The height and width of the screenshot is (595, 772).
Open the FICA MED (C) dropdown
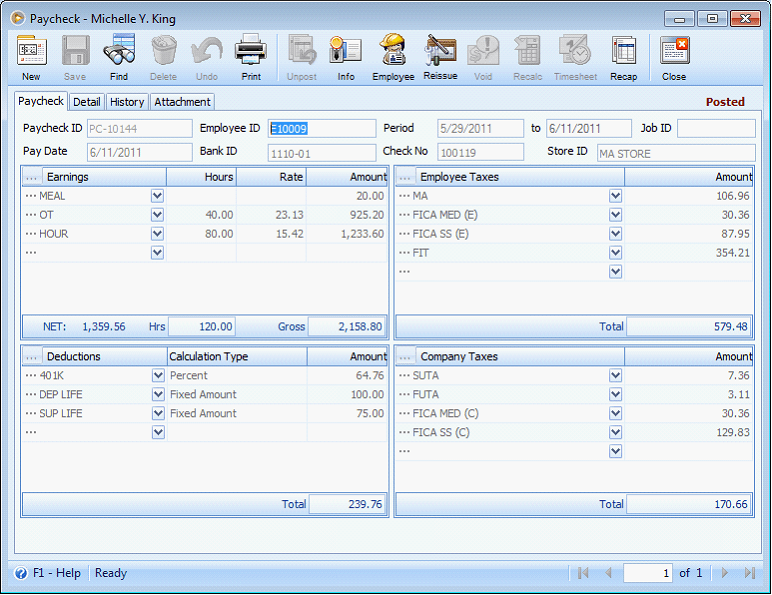[x=615, y=413]
